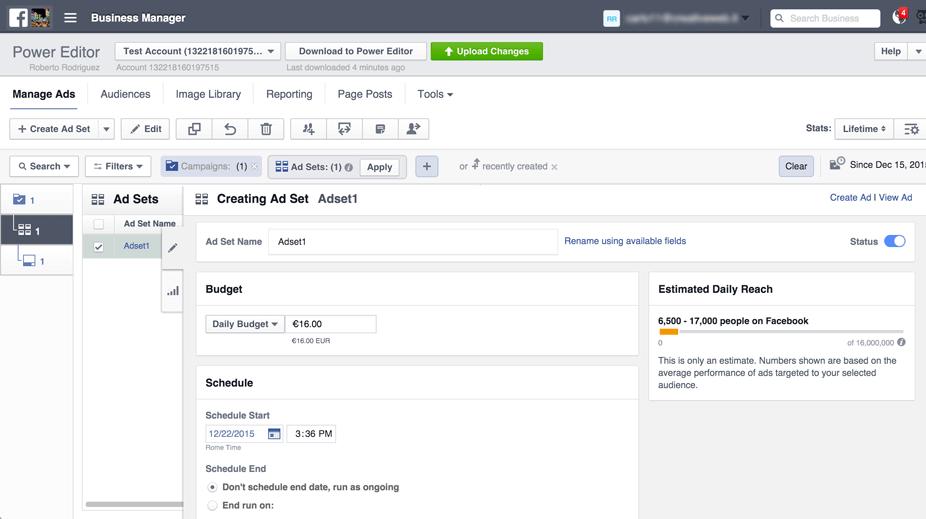926x519 pixels.
Task: Click the €16.00 budget amount field
Action: point(331,324)
